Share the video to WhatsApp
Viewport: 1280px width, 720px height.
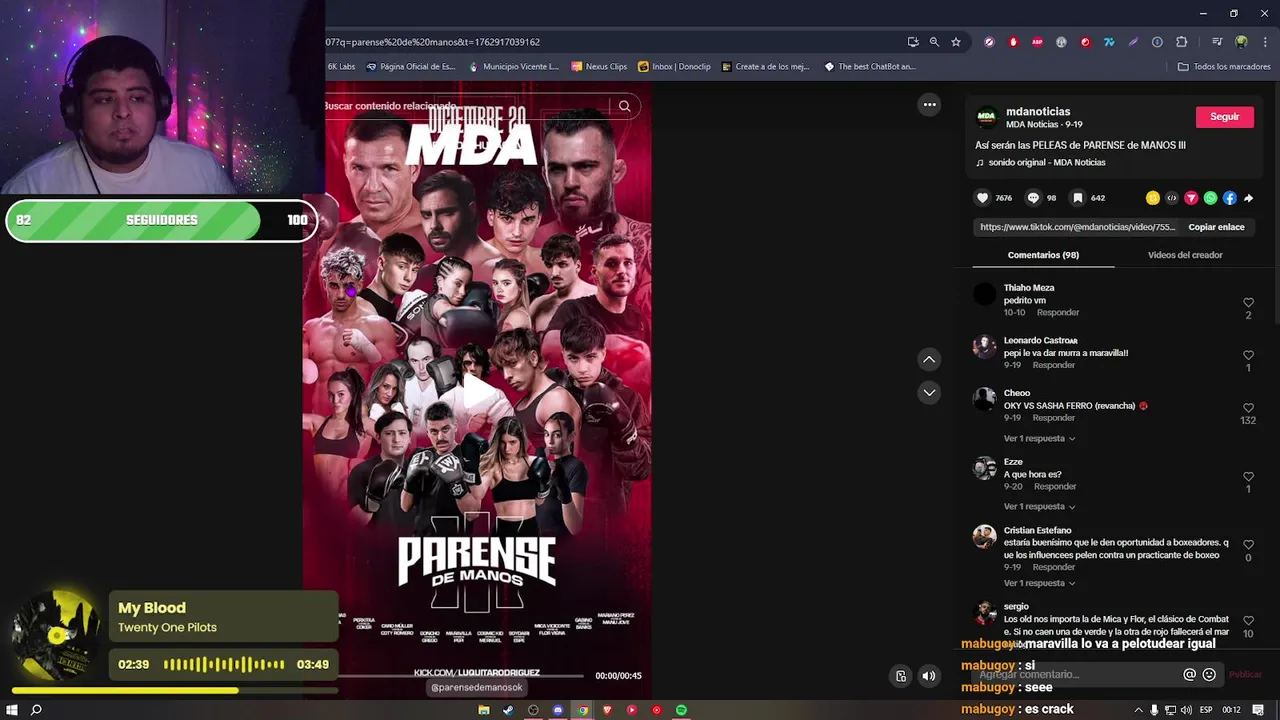(1211, 198)
